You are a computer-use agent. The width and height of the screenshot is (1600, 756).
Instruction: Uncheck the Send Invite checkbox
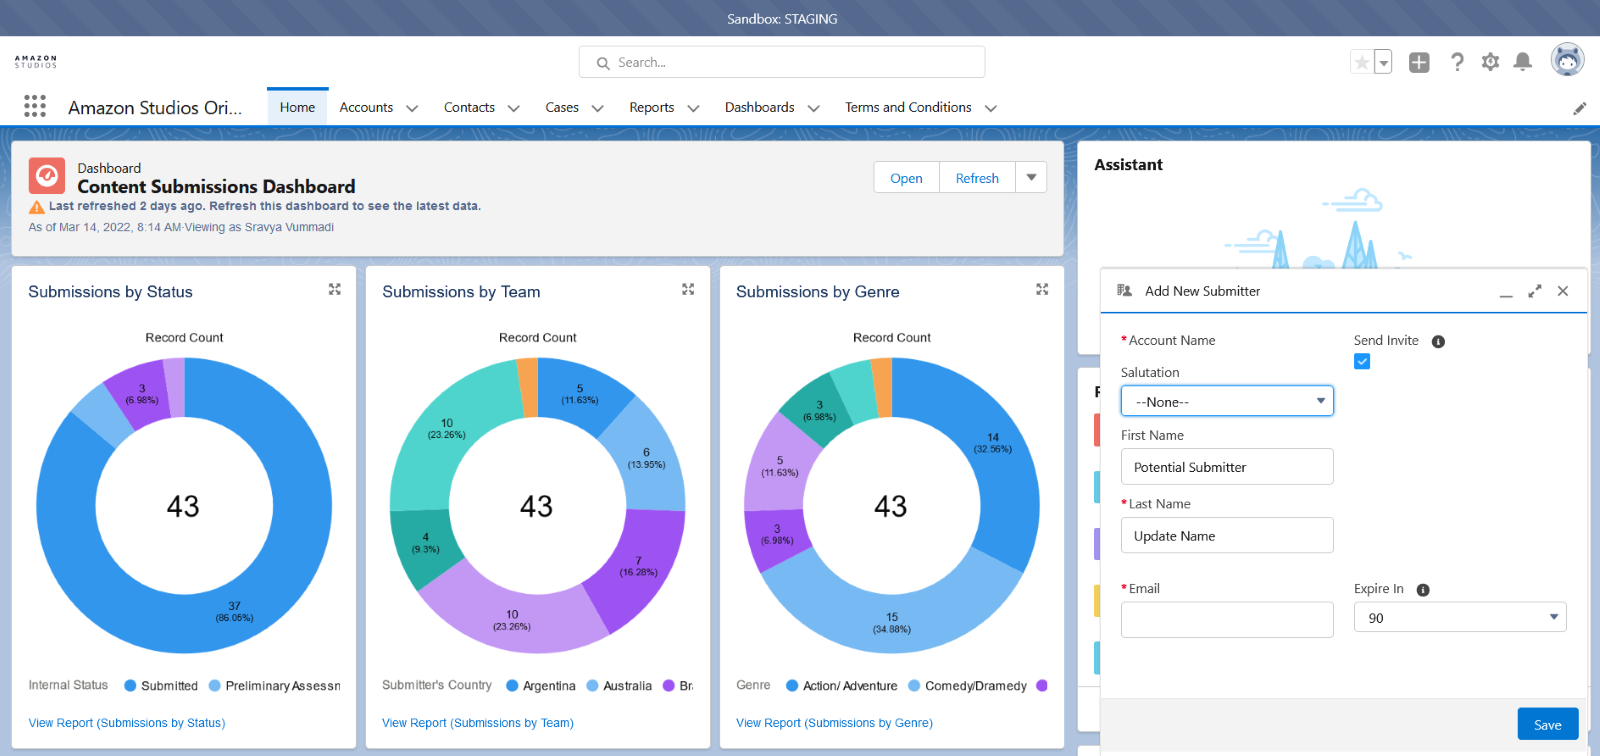pyautogui.click(x=1362, y=362)
